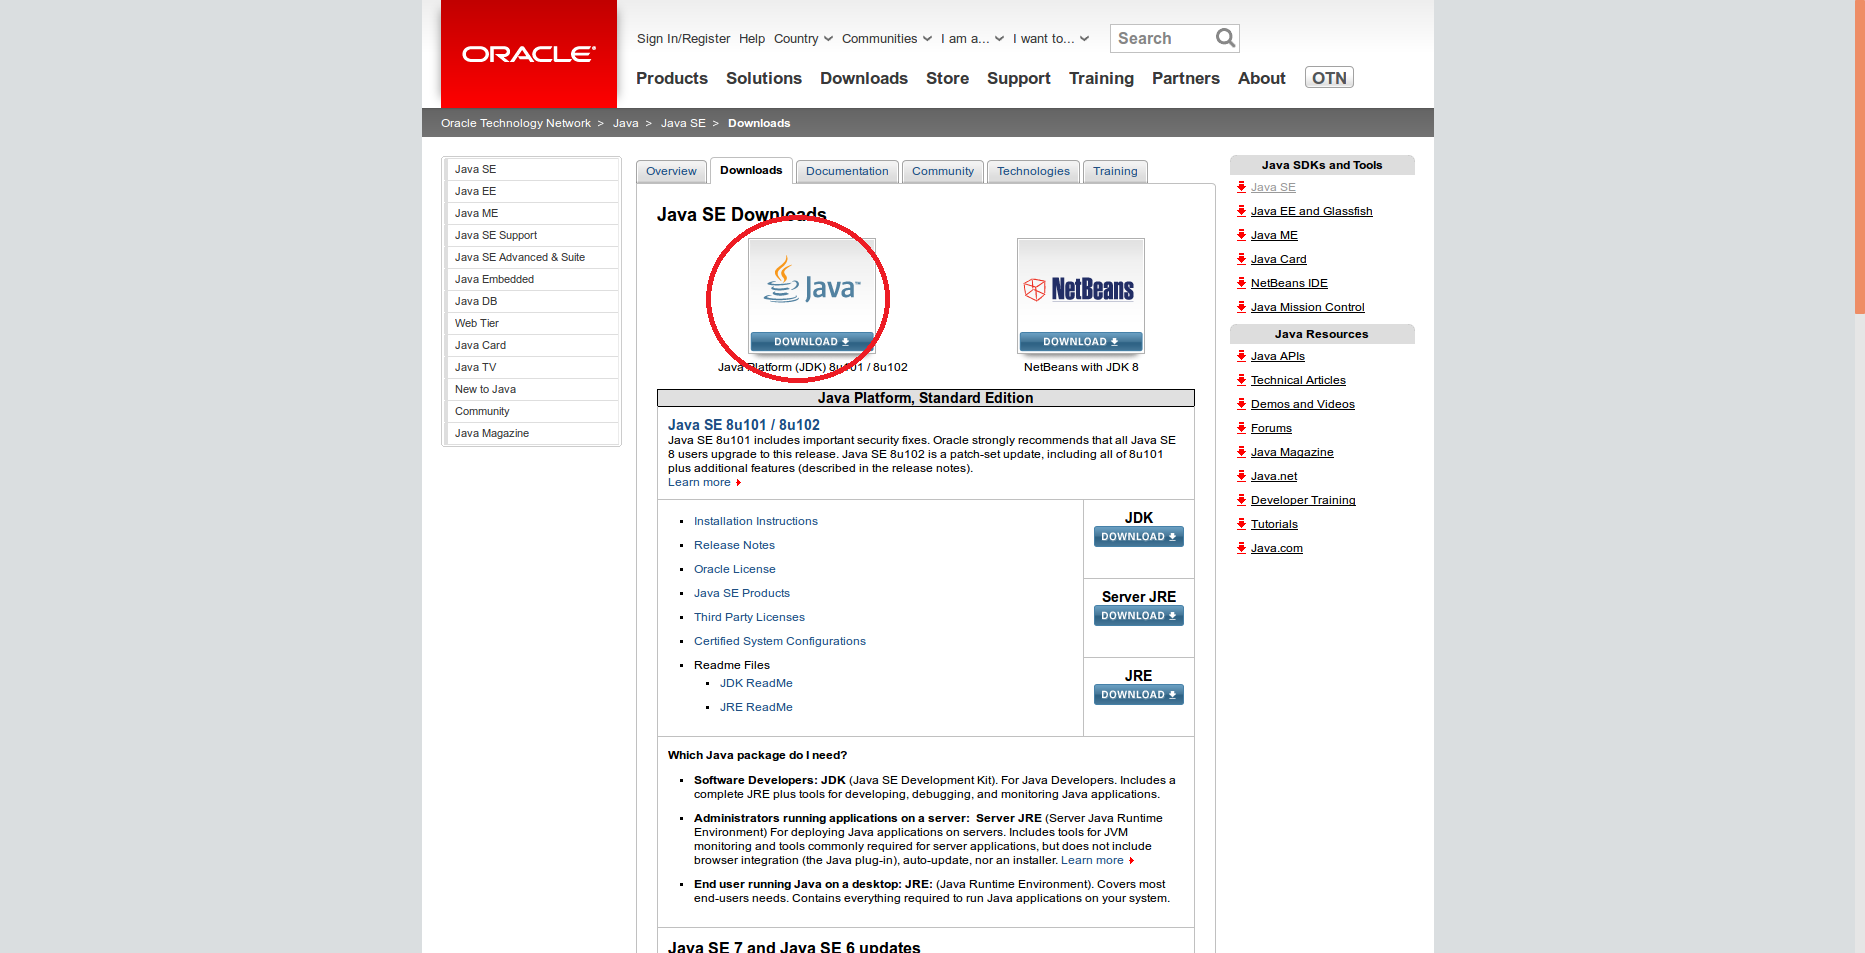Click the Help link

(752, 39)
